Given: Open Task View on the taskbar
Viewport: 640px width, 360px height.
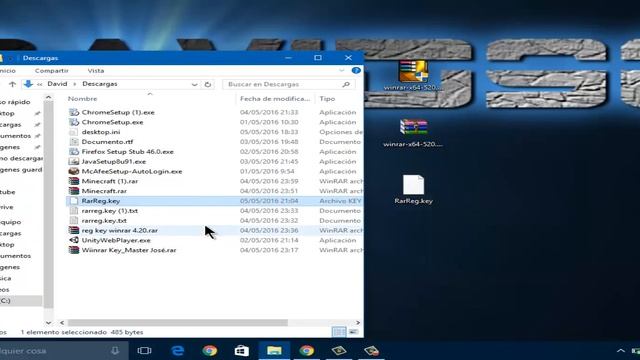Looking at the screenshot, I should [x=144, y=351].
